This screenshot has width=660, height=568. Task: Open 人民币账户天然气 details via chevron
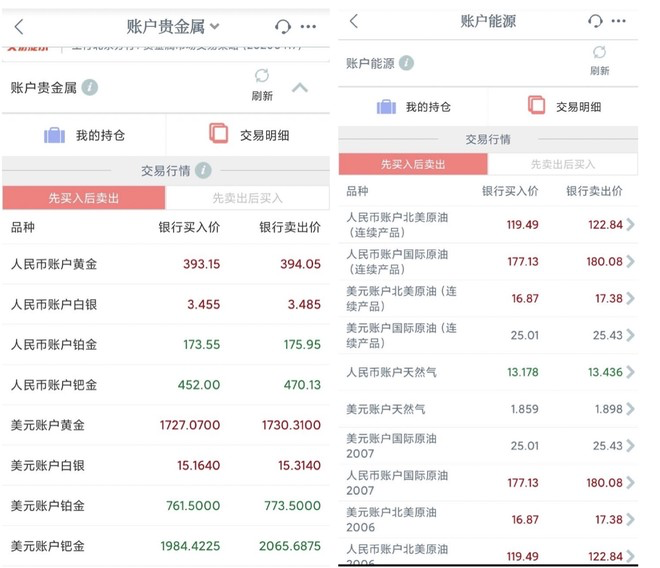(x=630, y=372)
